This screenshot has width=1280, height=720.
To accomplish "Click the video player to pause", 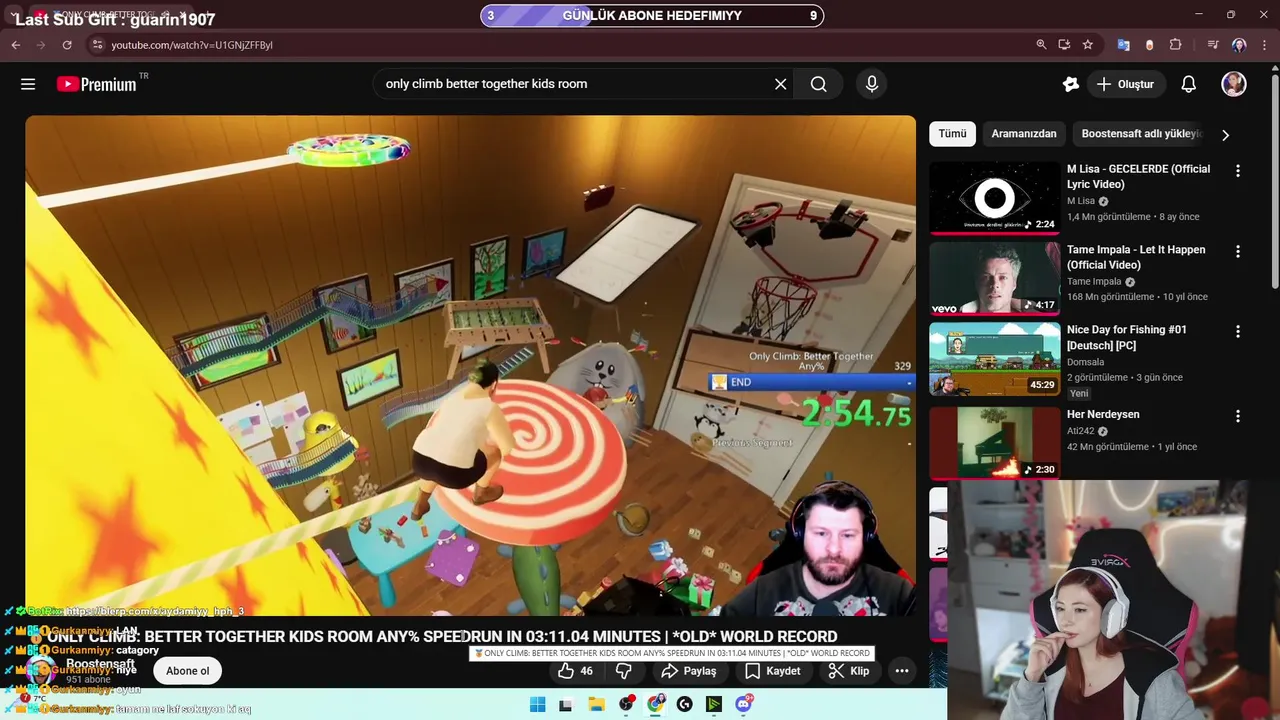I will point(470,365).
